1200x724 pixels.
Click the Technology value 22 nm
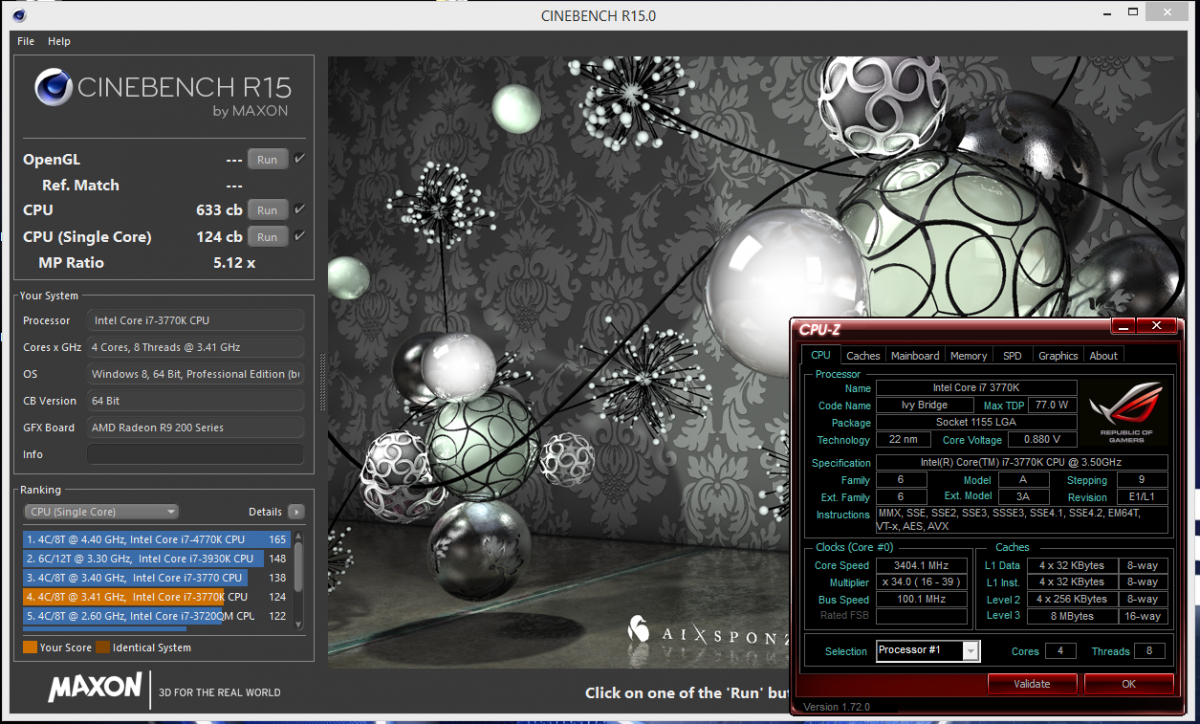click(903, 440)
